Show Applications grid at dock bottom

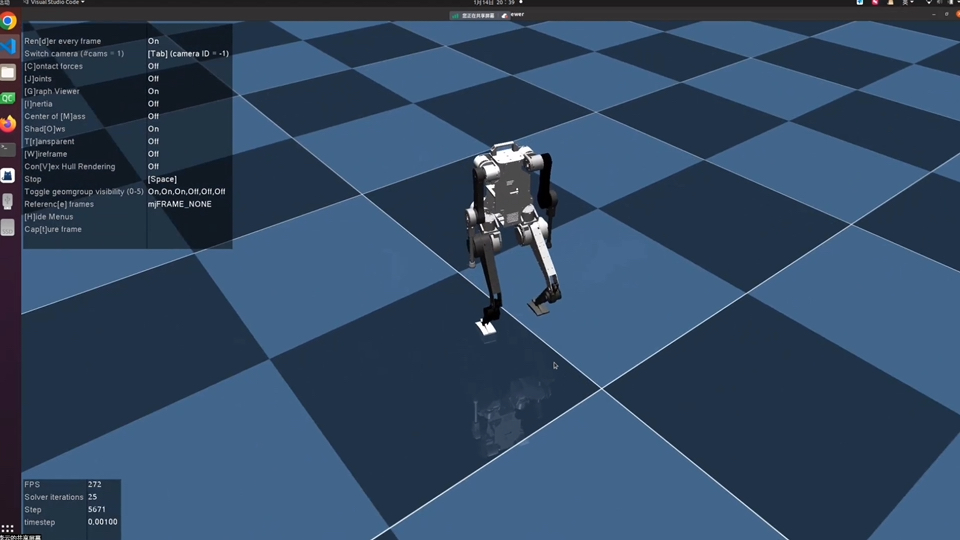pos(7,528)
